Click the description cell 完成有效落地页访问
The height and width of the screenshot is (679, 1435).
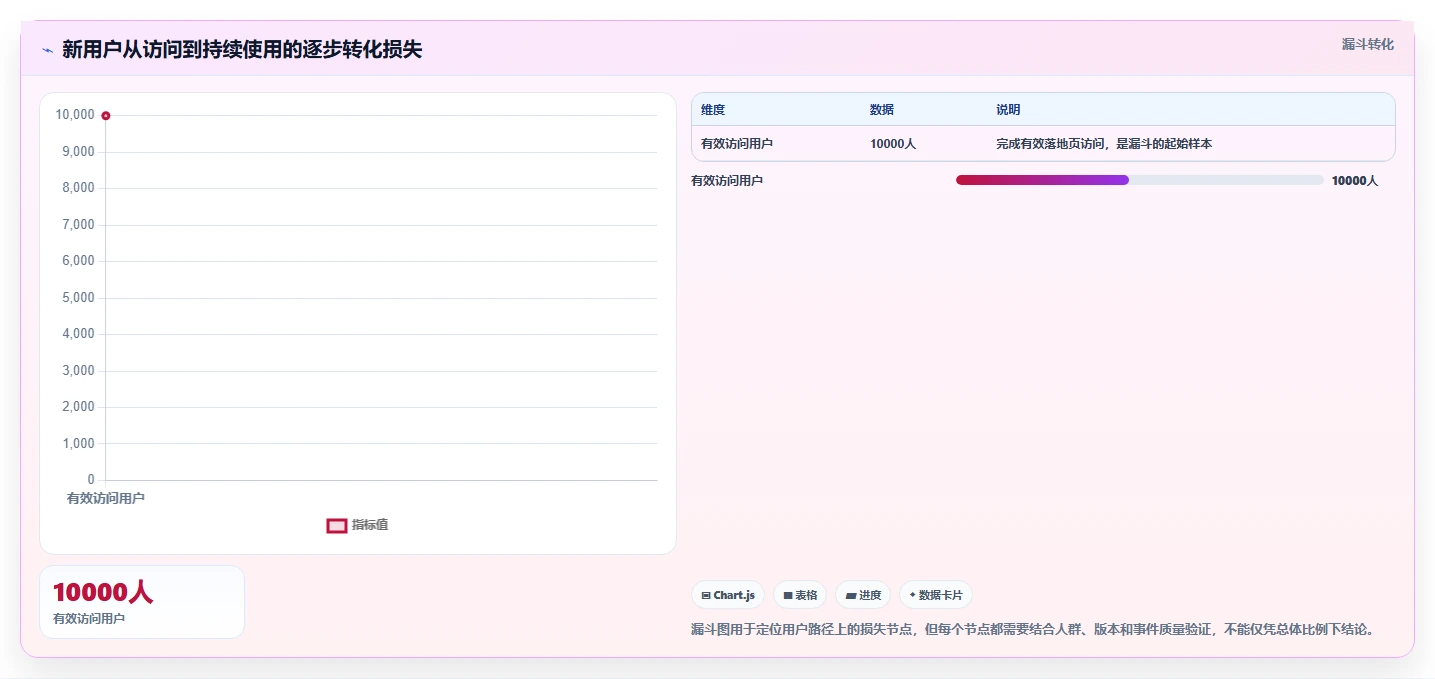[1104, 144]
